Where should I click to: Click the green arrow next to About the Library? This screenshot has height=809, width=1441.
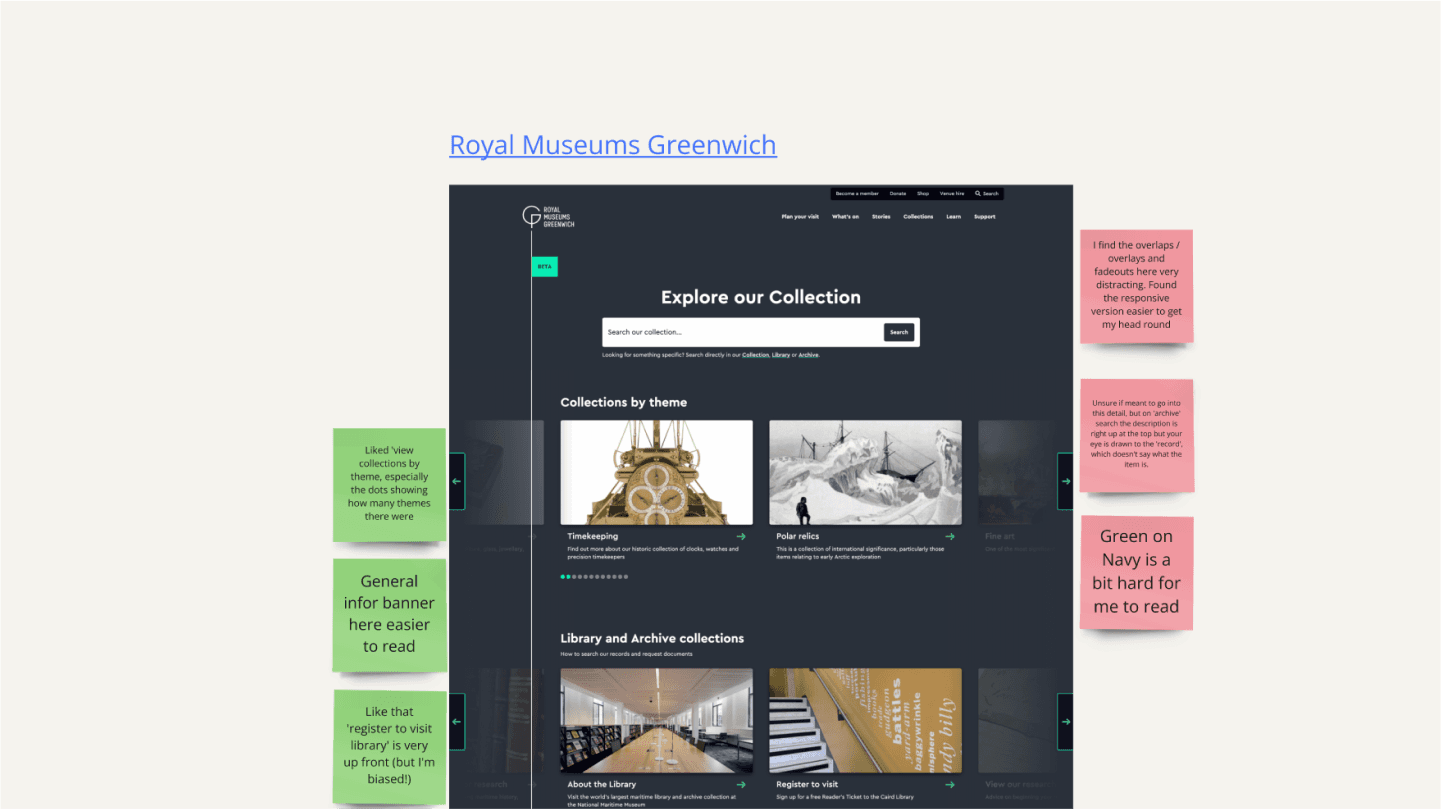741,785
